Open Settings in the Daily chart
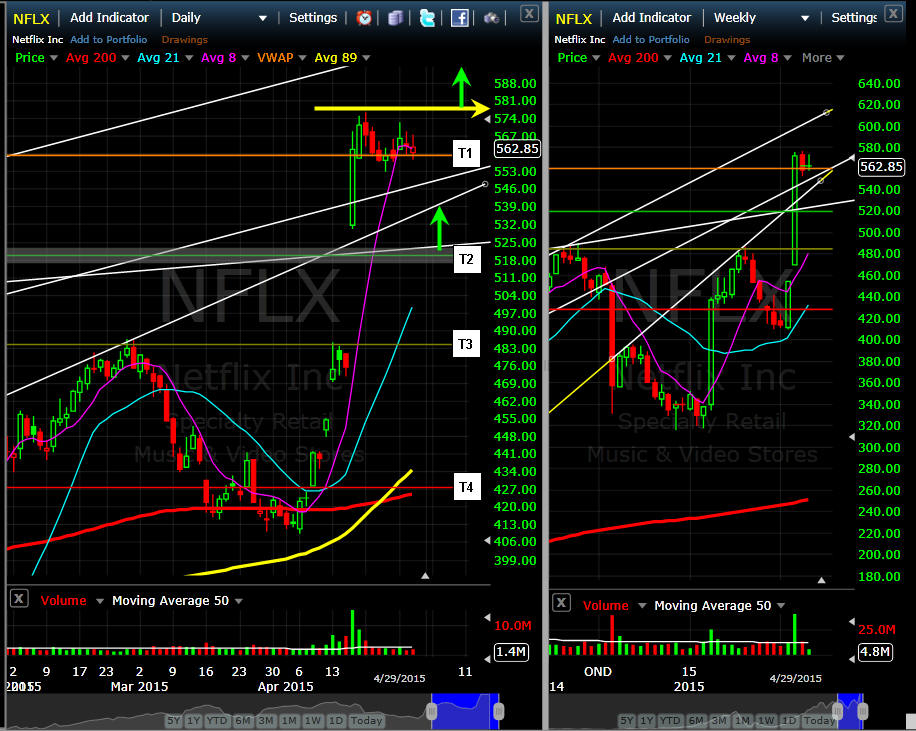 313,18
